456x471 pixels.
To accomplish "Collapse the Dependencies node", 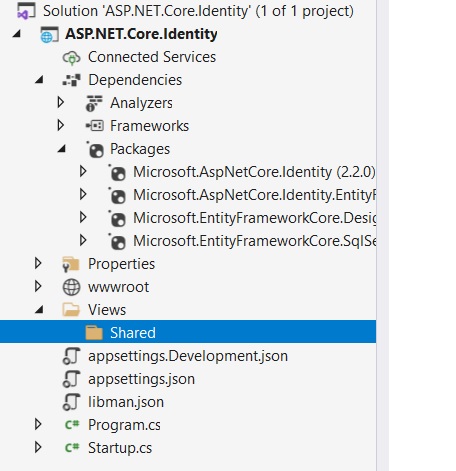I will [39, 80].
